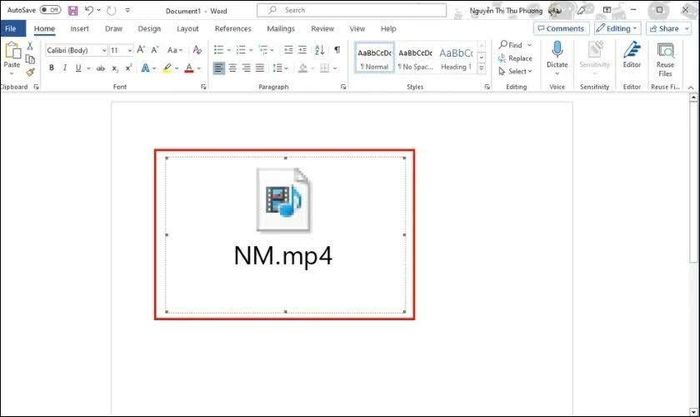Screen dimensions: 700x417
Task: Open the Editing mode dropdown
Action: [x=618, y=29]
